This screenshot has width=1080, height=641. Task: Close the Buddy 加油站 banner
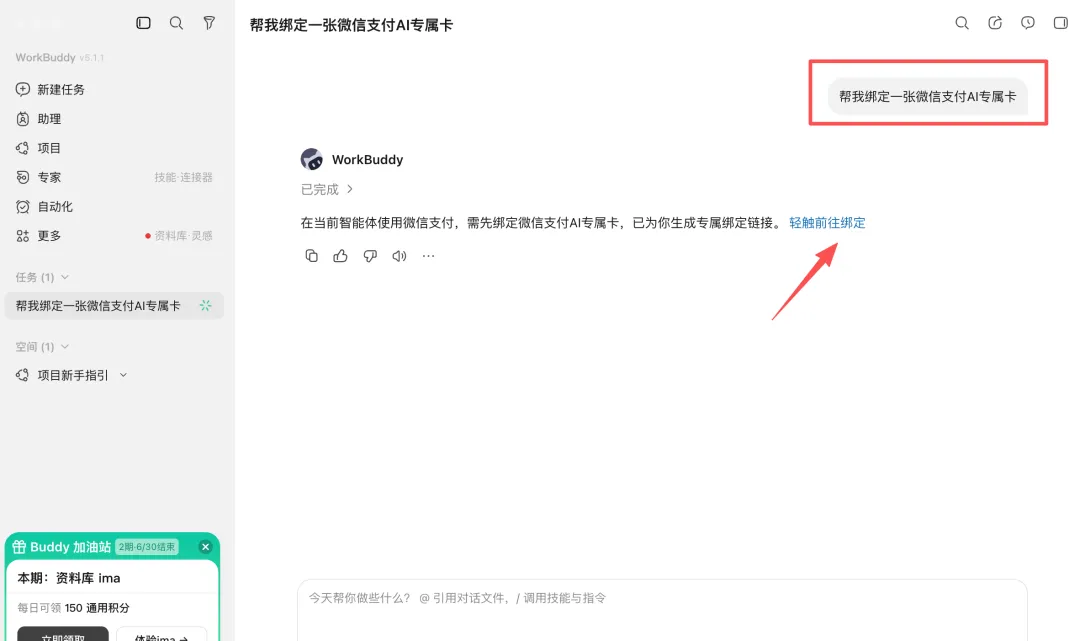click(x=205, y=547)
